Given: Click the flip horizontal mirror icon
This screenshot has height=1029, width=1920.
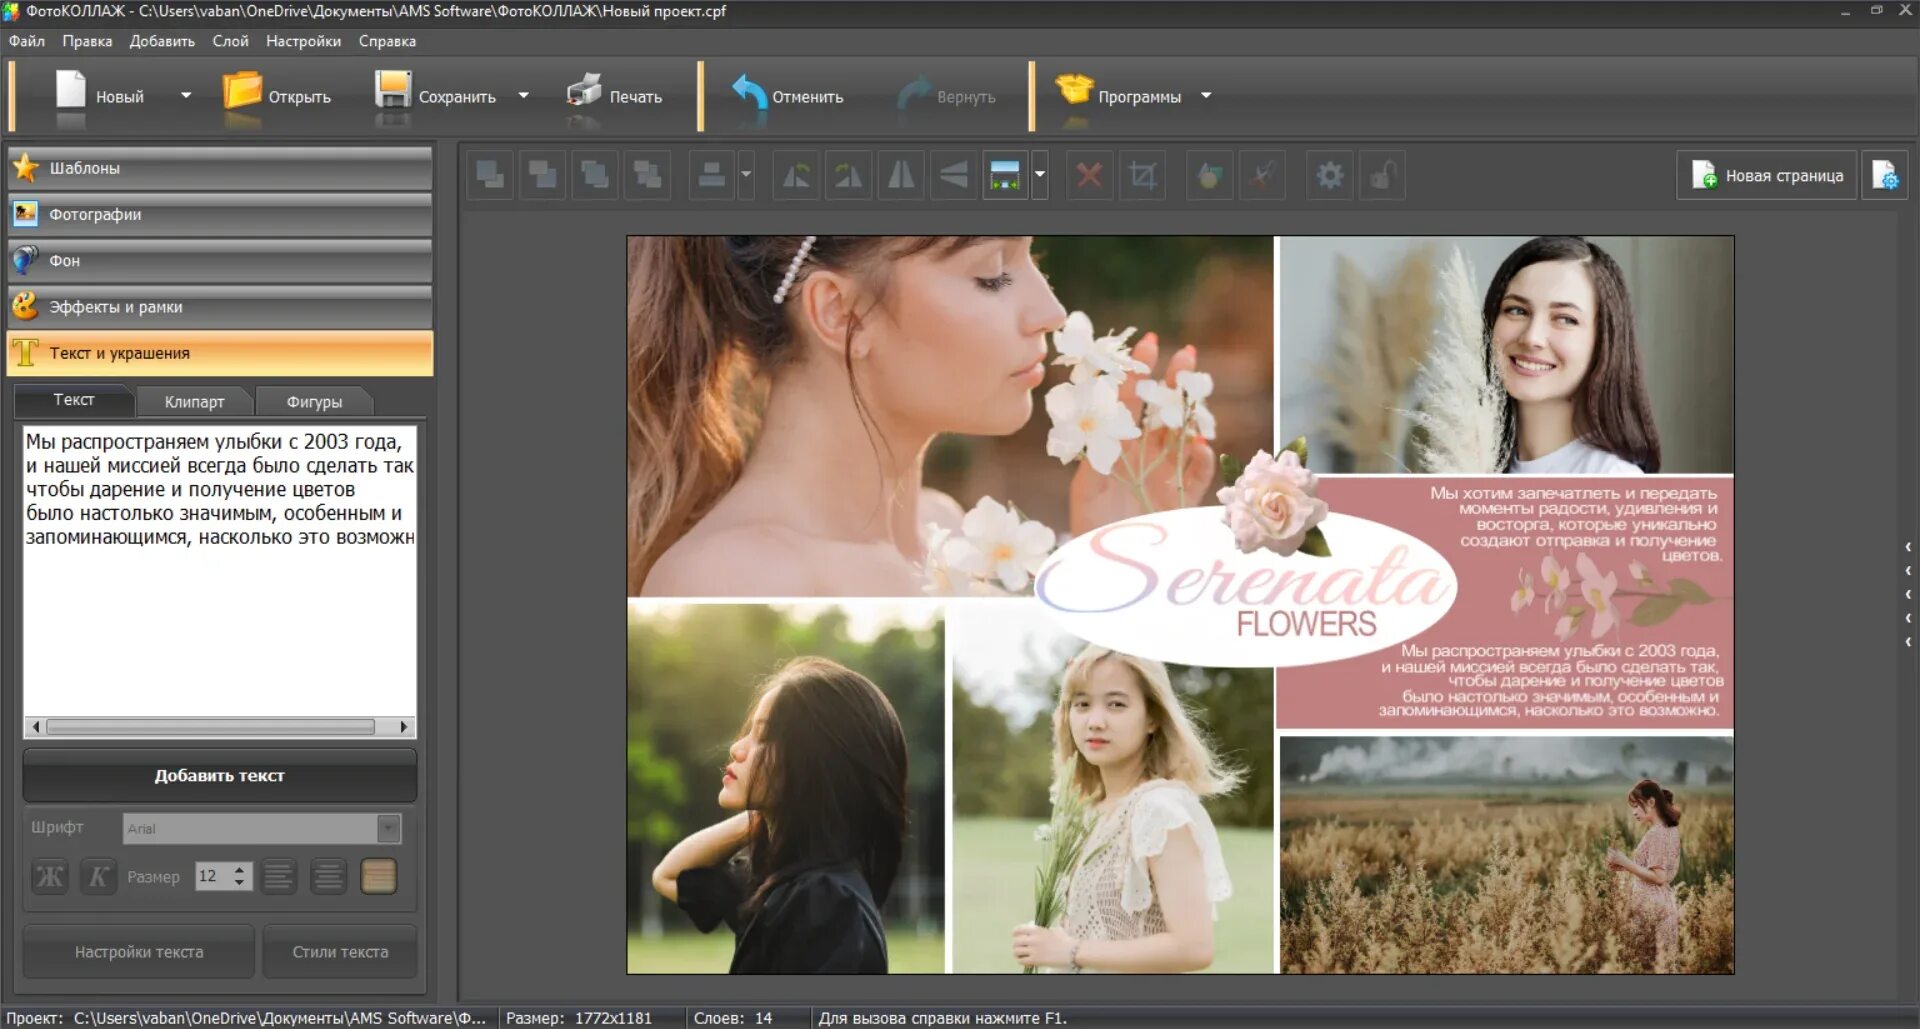Looking at the screenshot, I should click(901, 176).
